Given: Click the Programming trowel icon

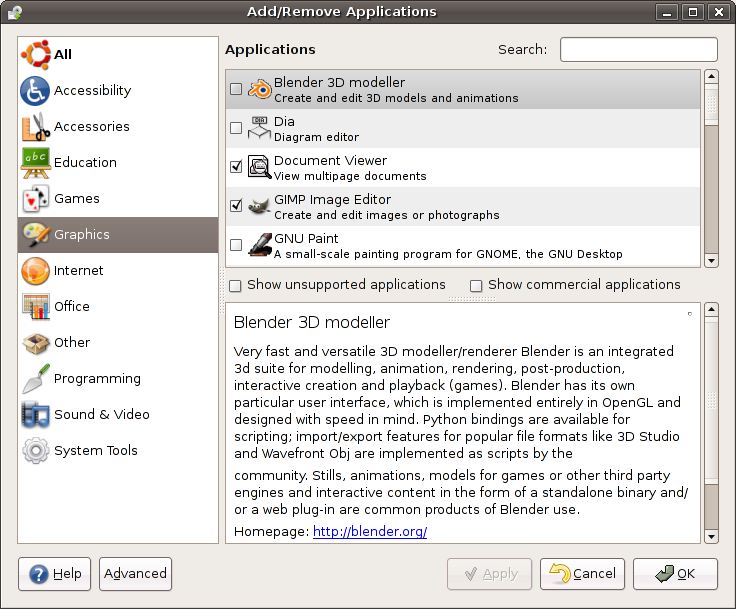Looking at the screenshot, I should 35,379.
